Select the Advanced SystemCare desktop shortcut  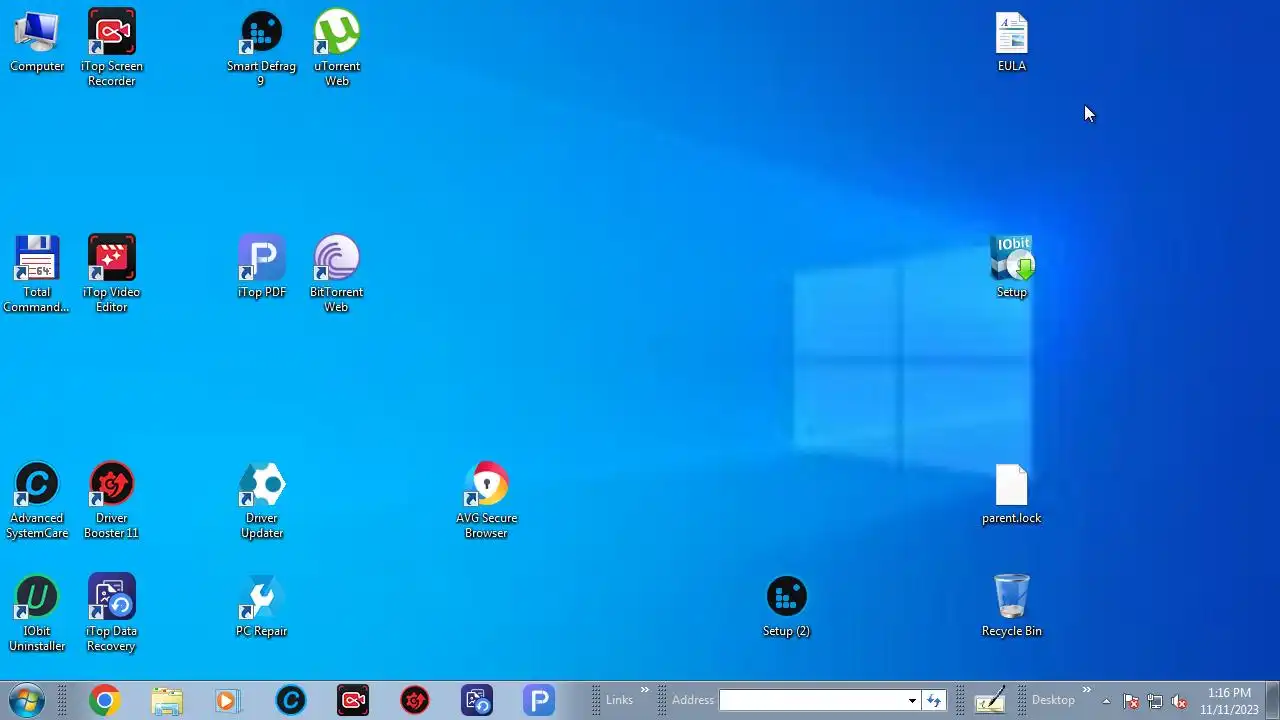point(37,500)
